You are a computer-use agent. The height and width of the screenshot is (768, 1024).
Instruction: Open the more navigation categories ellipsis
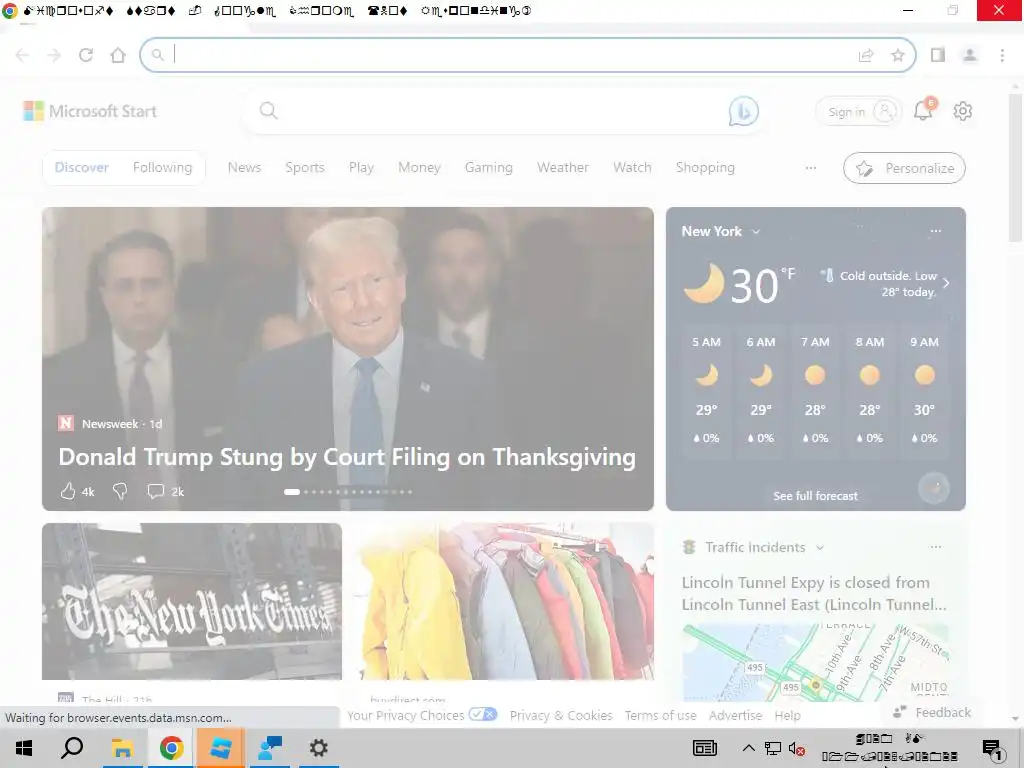811,168
